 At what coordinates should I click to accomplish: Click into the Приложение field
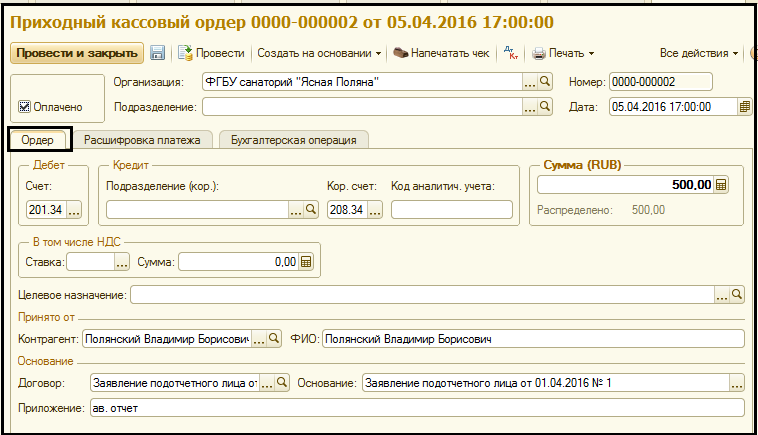click(417, 408)
